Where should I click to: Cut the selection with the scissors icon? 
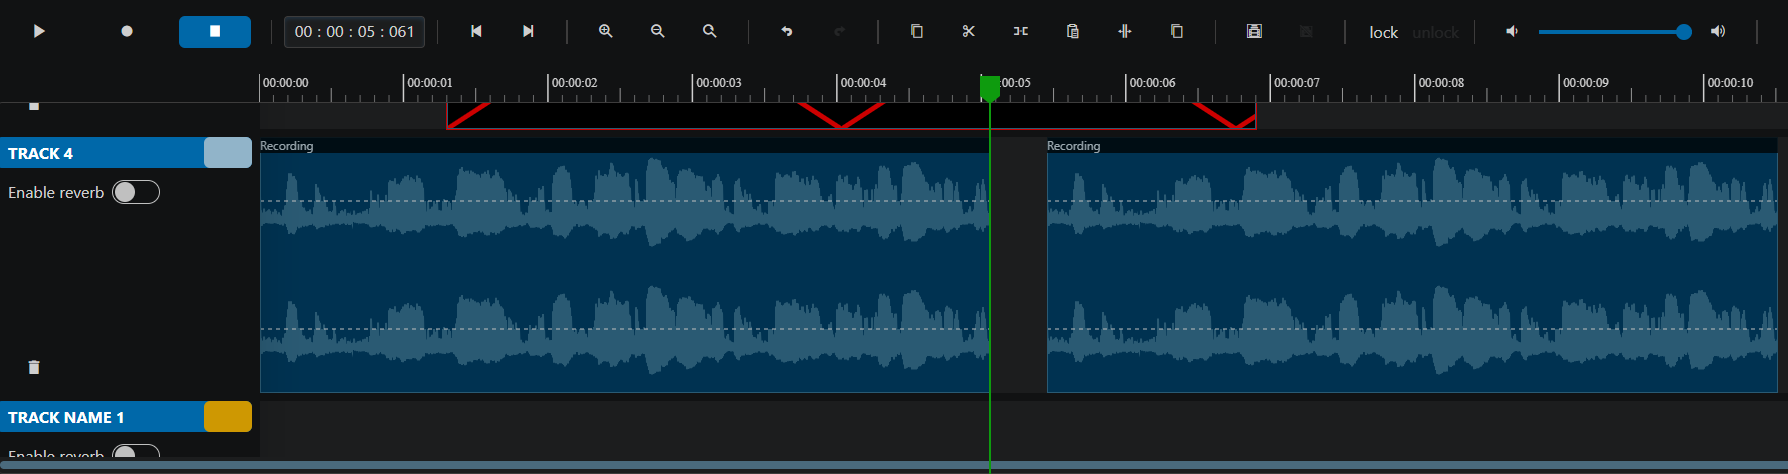(969, 31)
